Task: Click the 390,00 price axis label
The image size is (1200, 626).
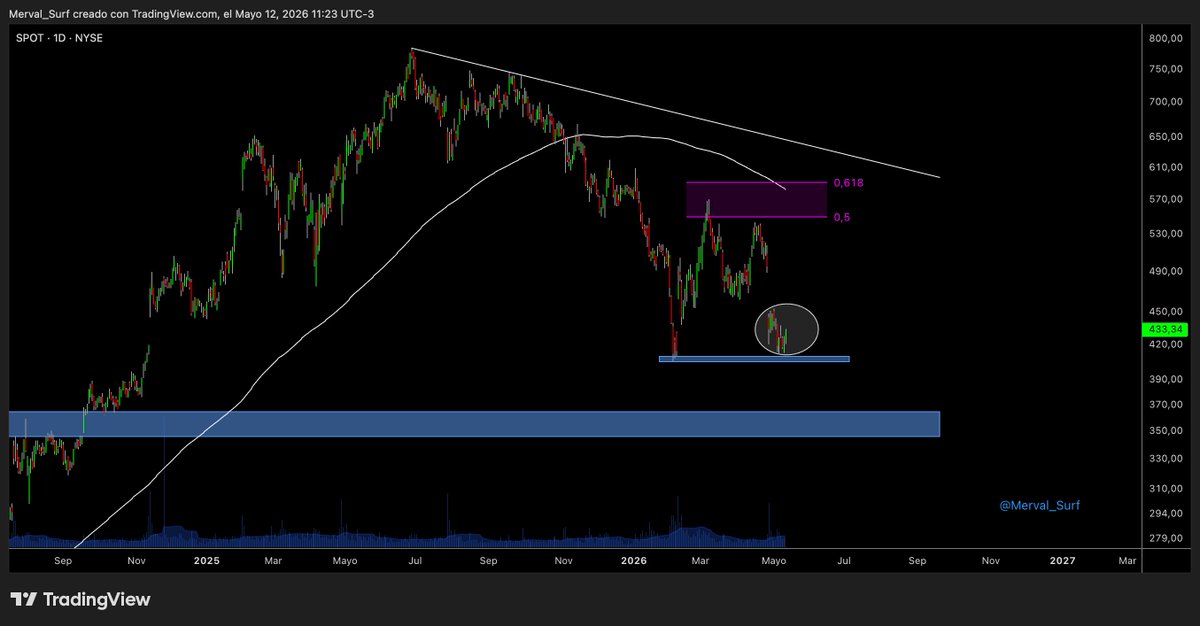Action: 1165,380
